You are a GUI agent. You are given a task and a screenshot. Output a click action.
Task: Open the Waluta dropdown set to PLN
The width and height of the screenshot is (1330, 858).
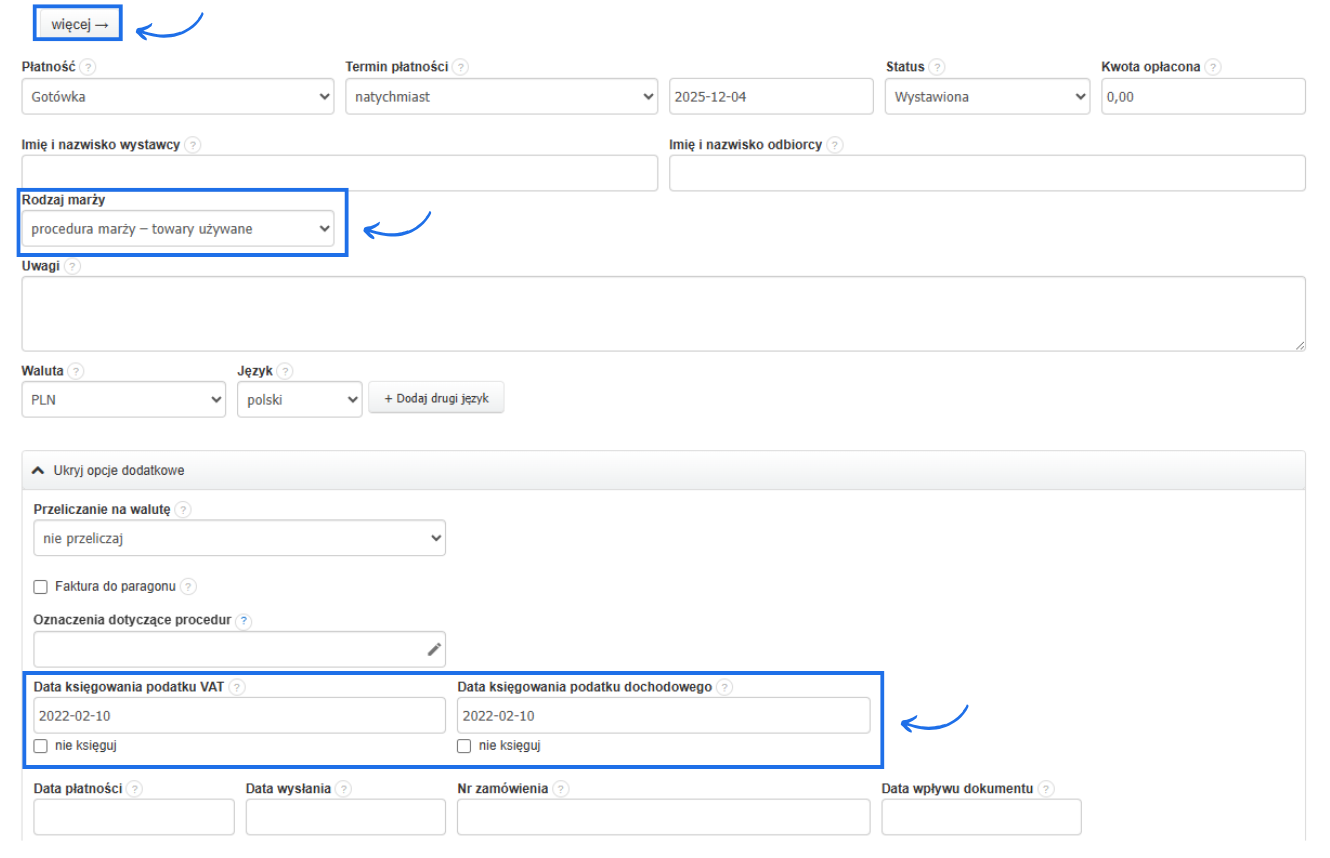click(x=123, y=400)
